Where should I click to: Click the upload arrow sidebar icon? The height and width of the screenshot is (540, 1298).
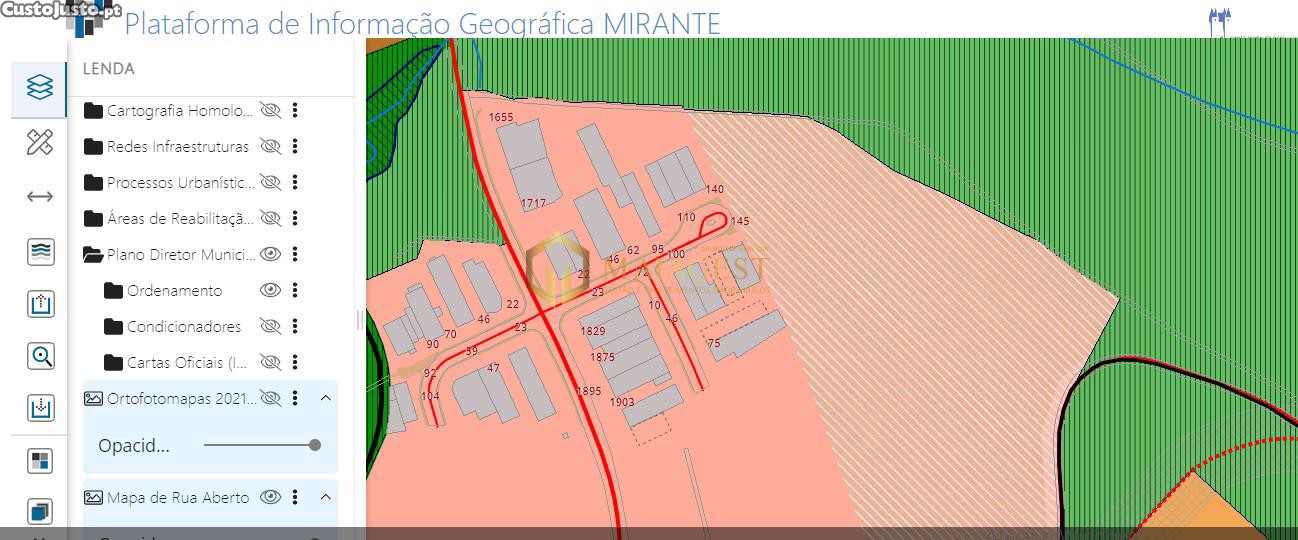tap(41, 304)
